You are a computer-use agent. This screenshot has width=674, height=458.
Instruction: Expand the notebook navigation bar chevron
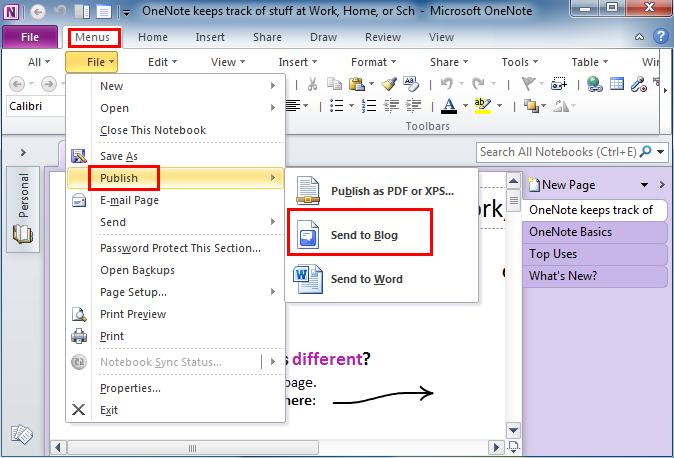pos(23,152)
